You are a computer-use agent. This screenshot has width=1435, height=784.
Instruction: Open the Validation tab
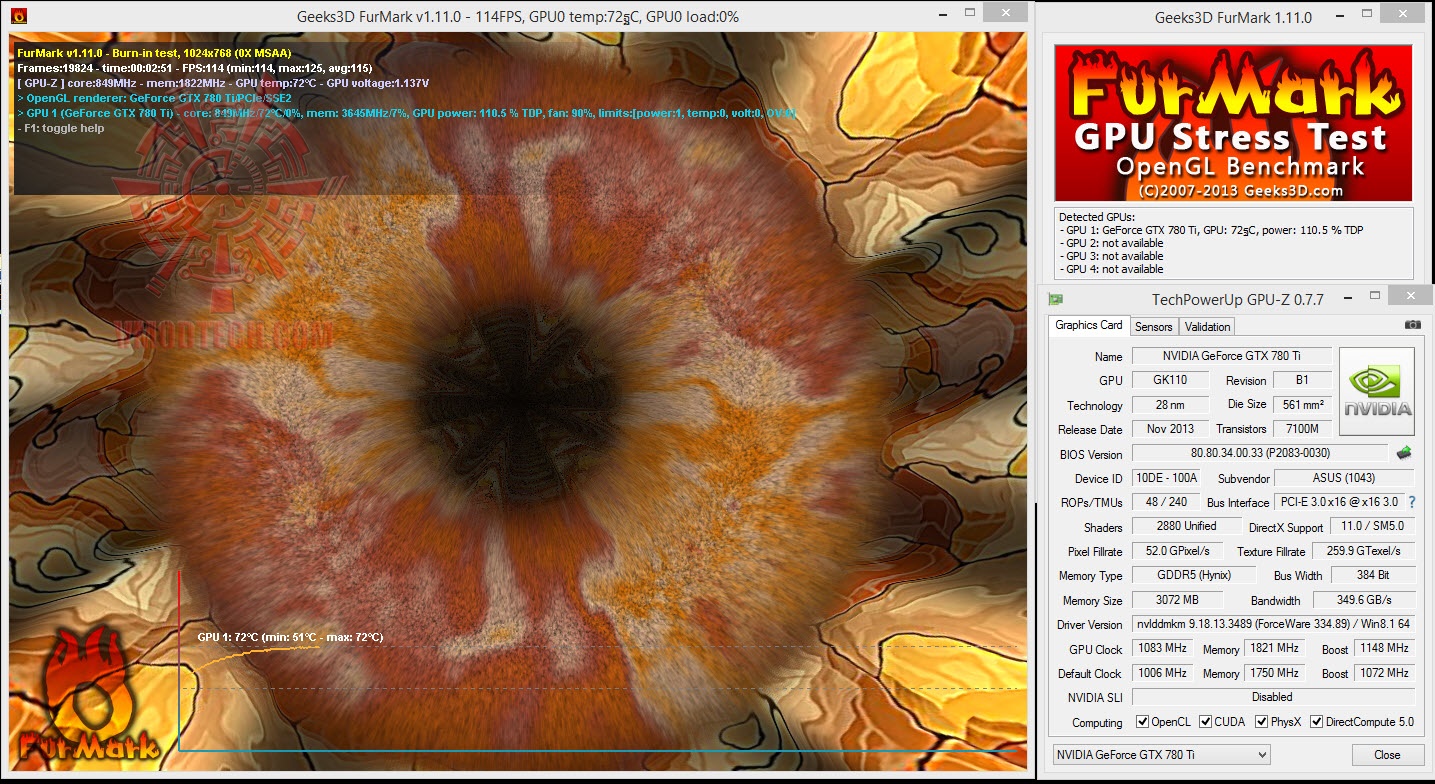point(1207,327)
